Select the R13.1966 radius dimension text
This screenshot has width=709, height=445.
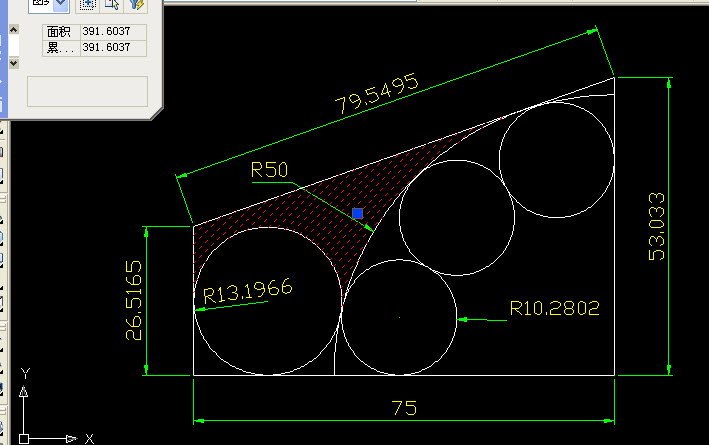pyautogui.click(x=248, y=291)
